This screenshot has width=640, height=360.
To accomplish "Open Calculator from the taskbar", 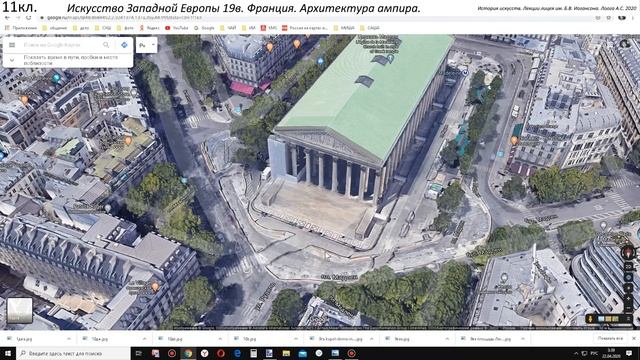I will [253, 353].
